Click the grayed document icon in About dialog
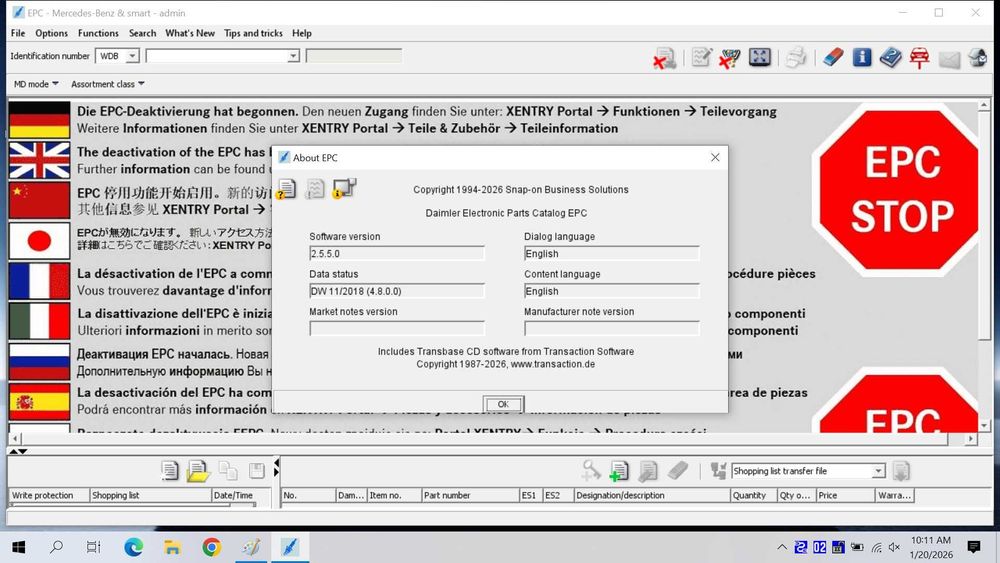 coord(315,189)
